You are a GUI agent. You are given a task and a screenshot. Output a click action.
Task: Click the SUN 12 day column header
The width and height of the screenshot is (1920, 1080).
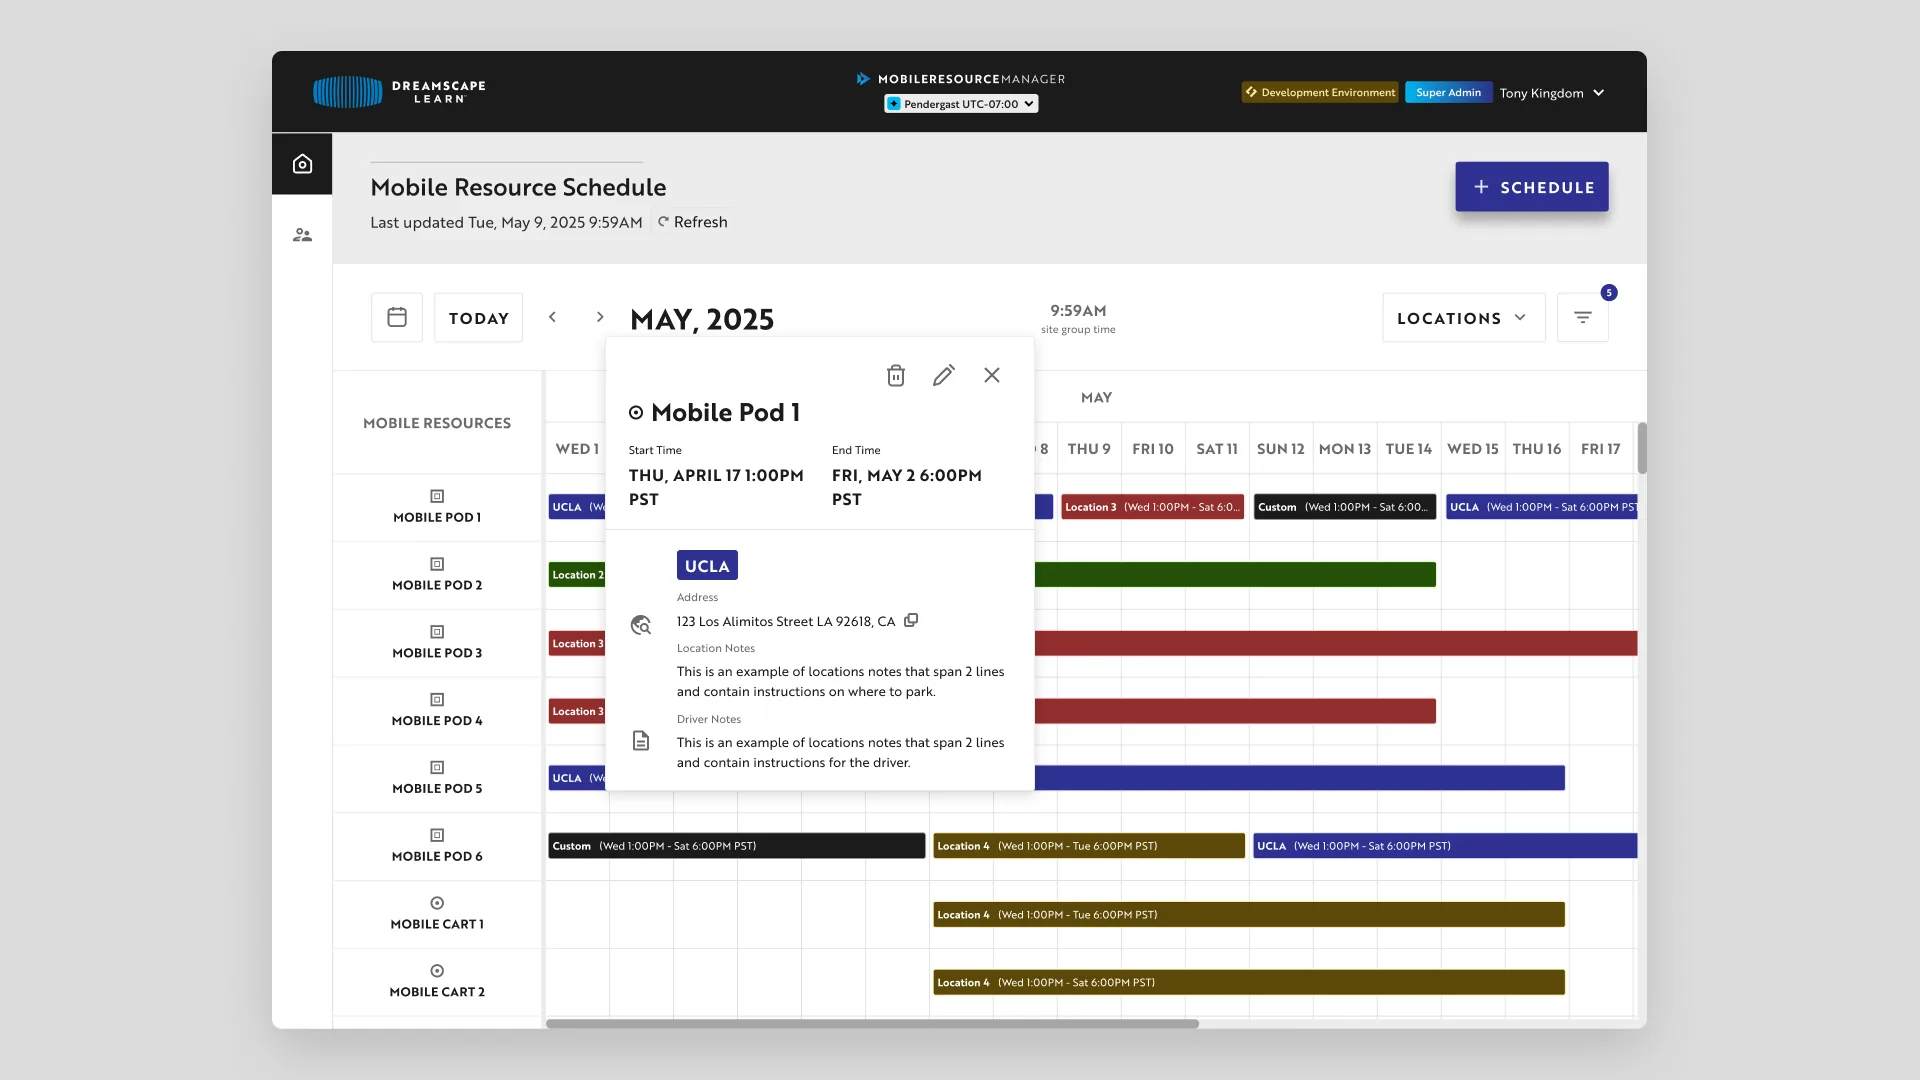point(1281,449)
